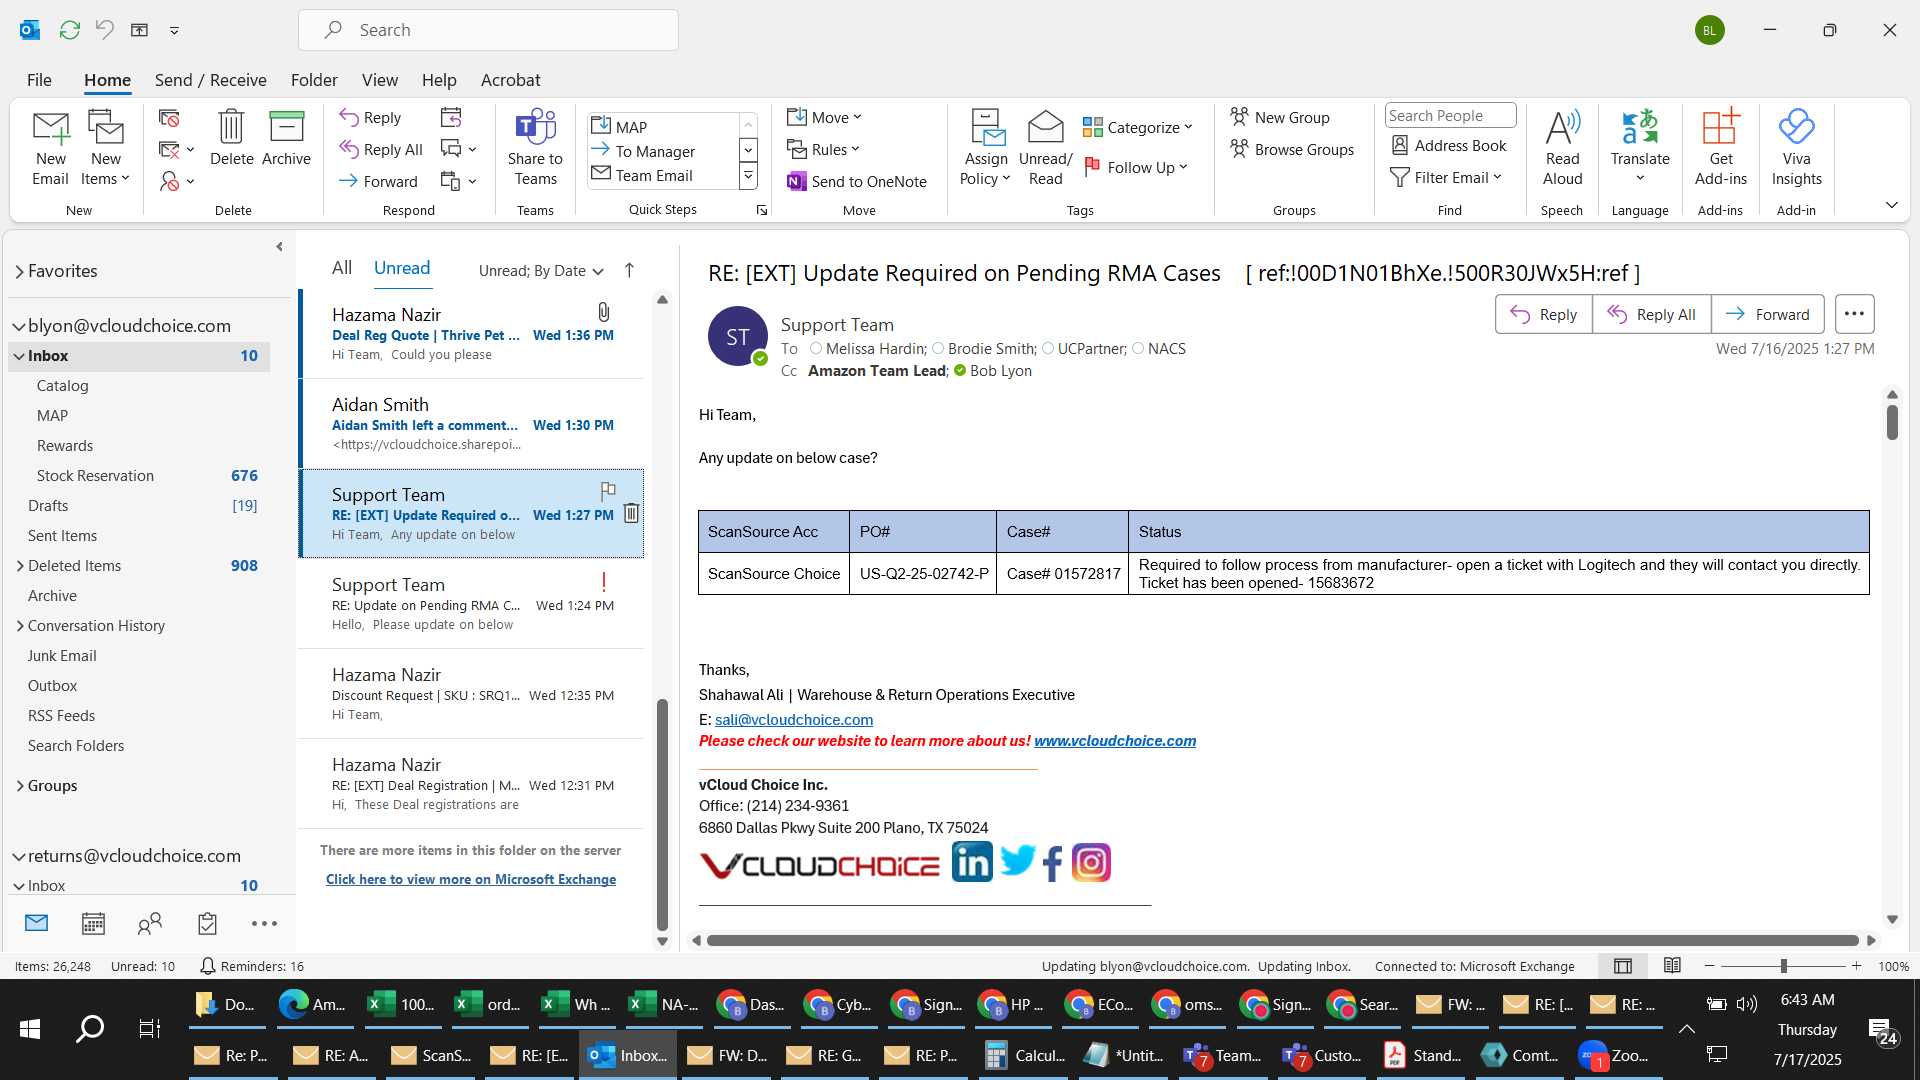Click zoom in plus button in status bar
The height and width of the screenshot is (1080, 1920).
pos(1856,966)
